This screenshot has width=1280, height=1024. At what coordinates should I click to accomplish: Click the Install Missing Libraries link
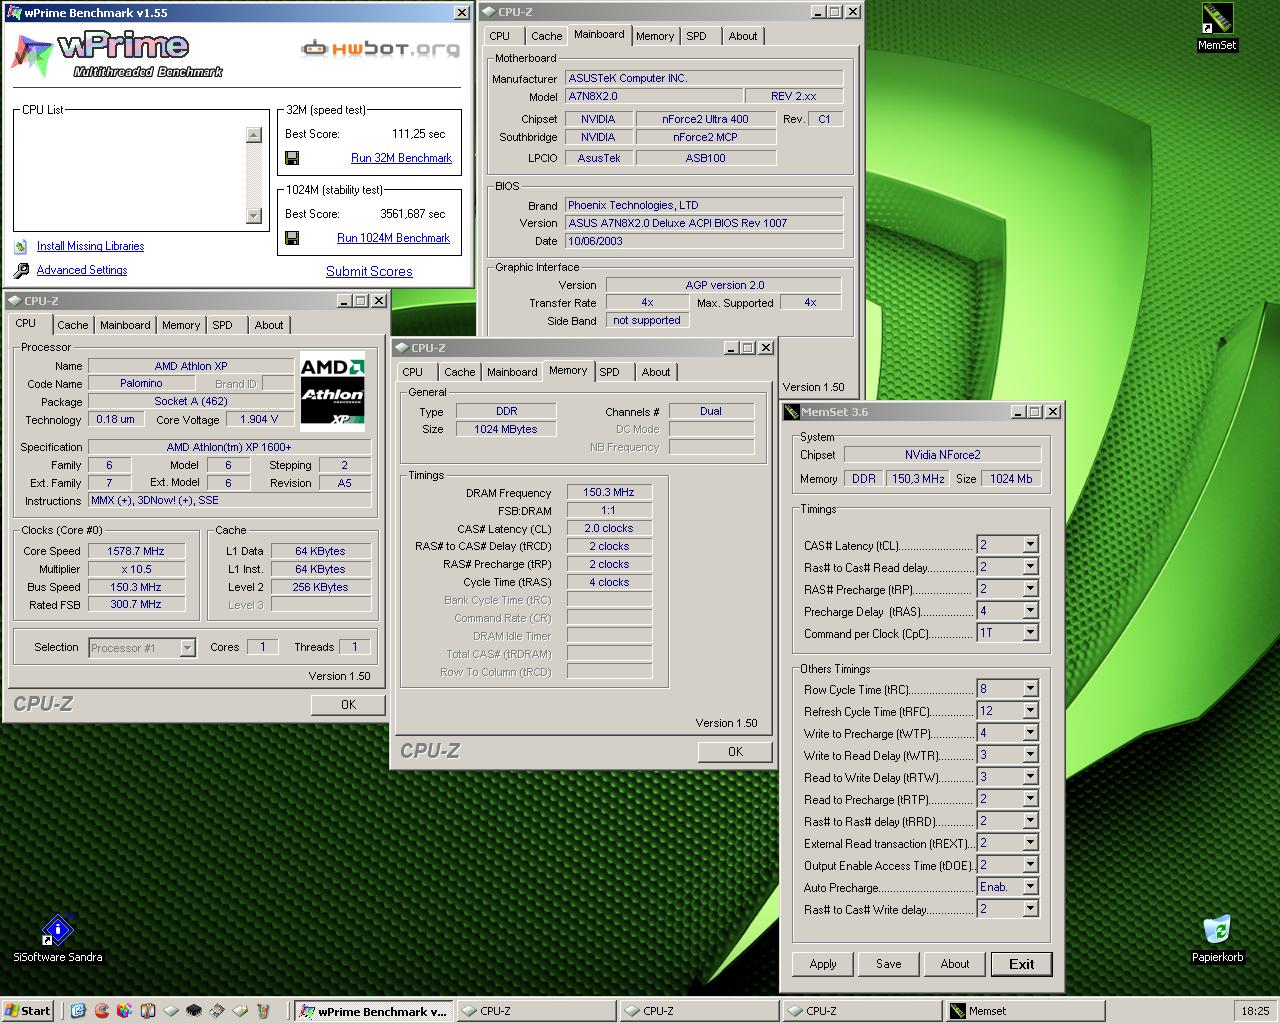click(90, 246)
